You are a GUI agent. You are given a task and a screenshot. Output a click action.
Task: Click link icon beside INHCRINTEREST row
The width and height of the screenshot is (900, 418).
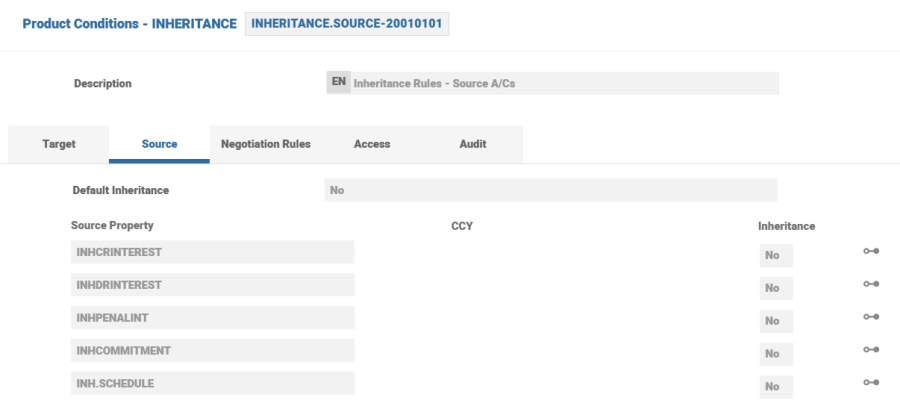click(x=870, y=253)
